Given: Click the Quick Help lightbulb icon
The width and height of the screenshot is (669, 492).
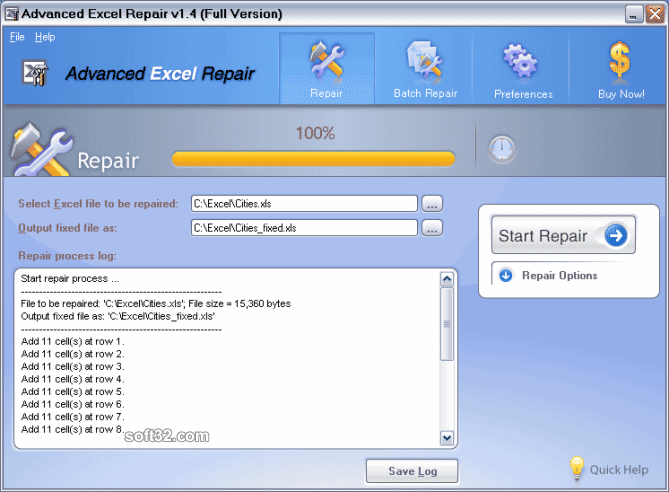Looking at the screenshot, I should (576, 468).
